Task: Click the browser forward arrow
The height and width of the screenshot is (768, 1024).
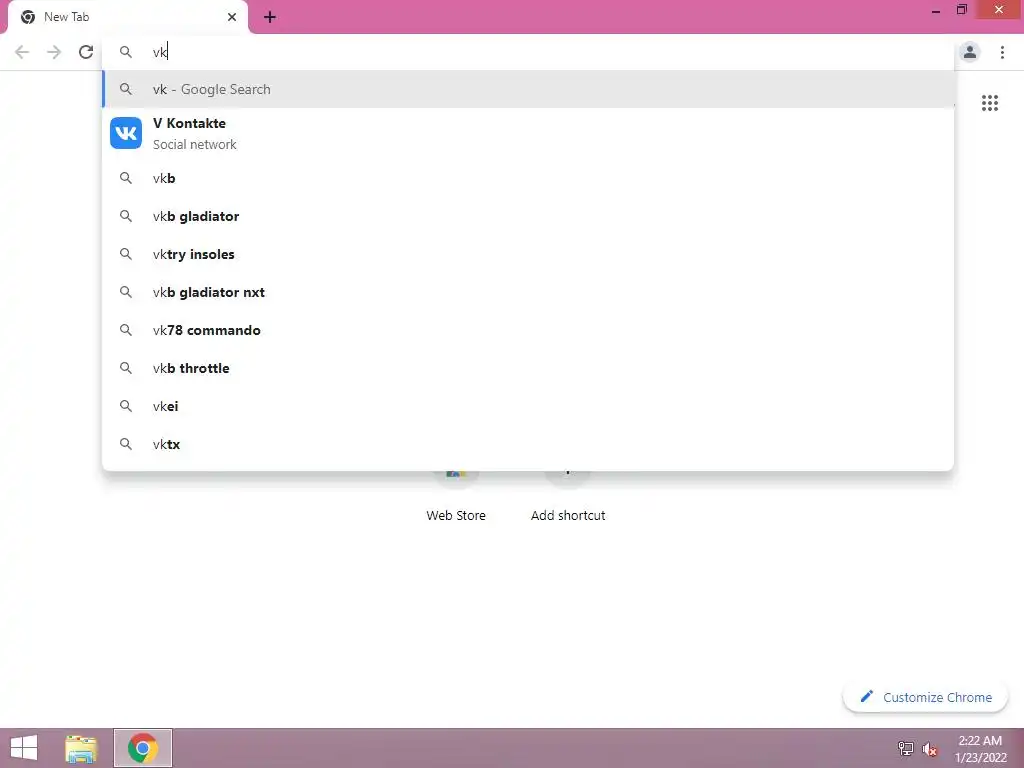Action: tap(54, 52)
